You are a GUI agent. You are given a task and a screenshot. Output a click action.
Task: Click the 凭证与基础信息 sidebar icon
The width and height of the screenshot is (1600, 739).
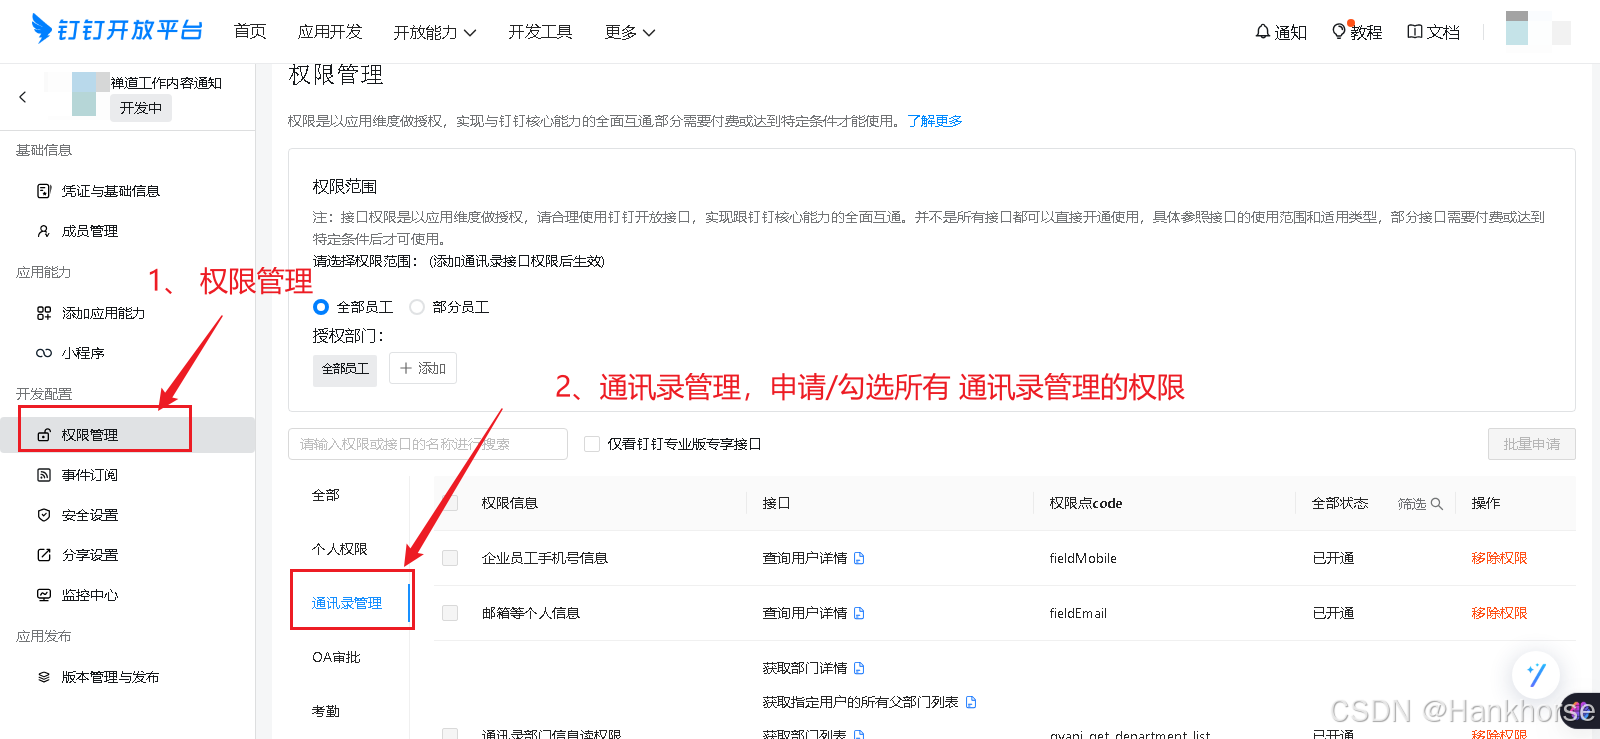[44, 191]
